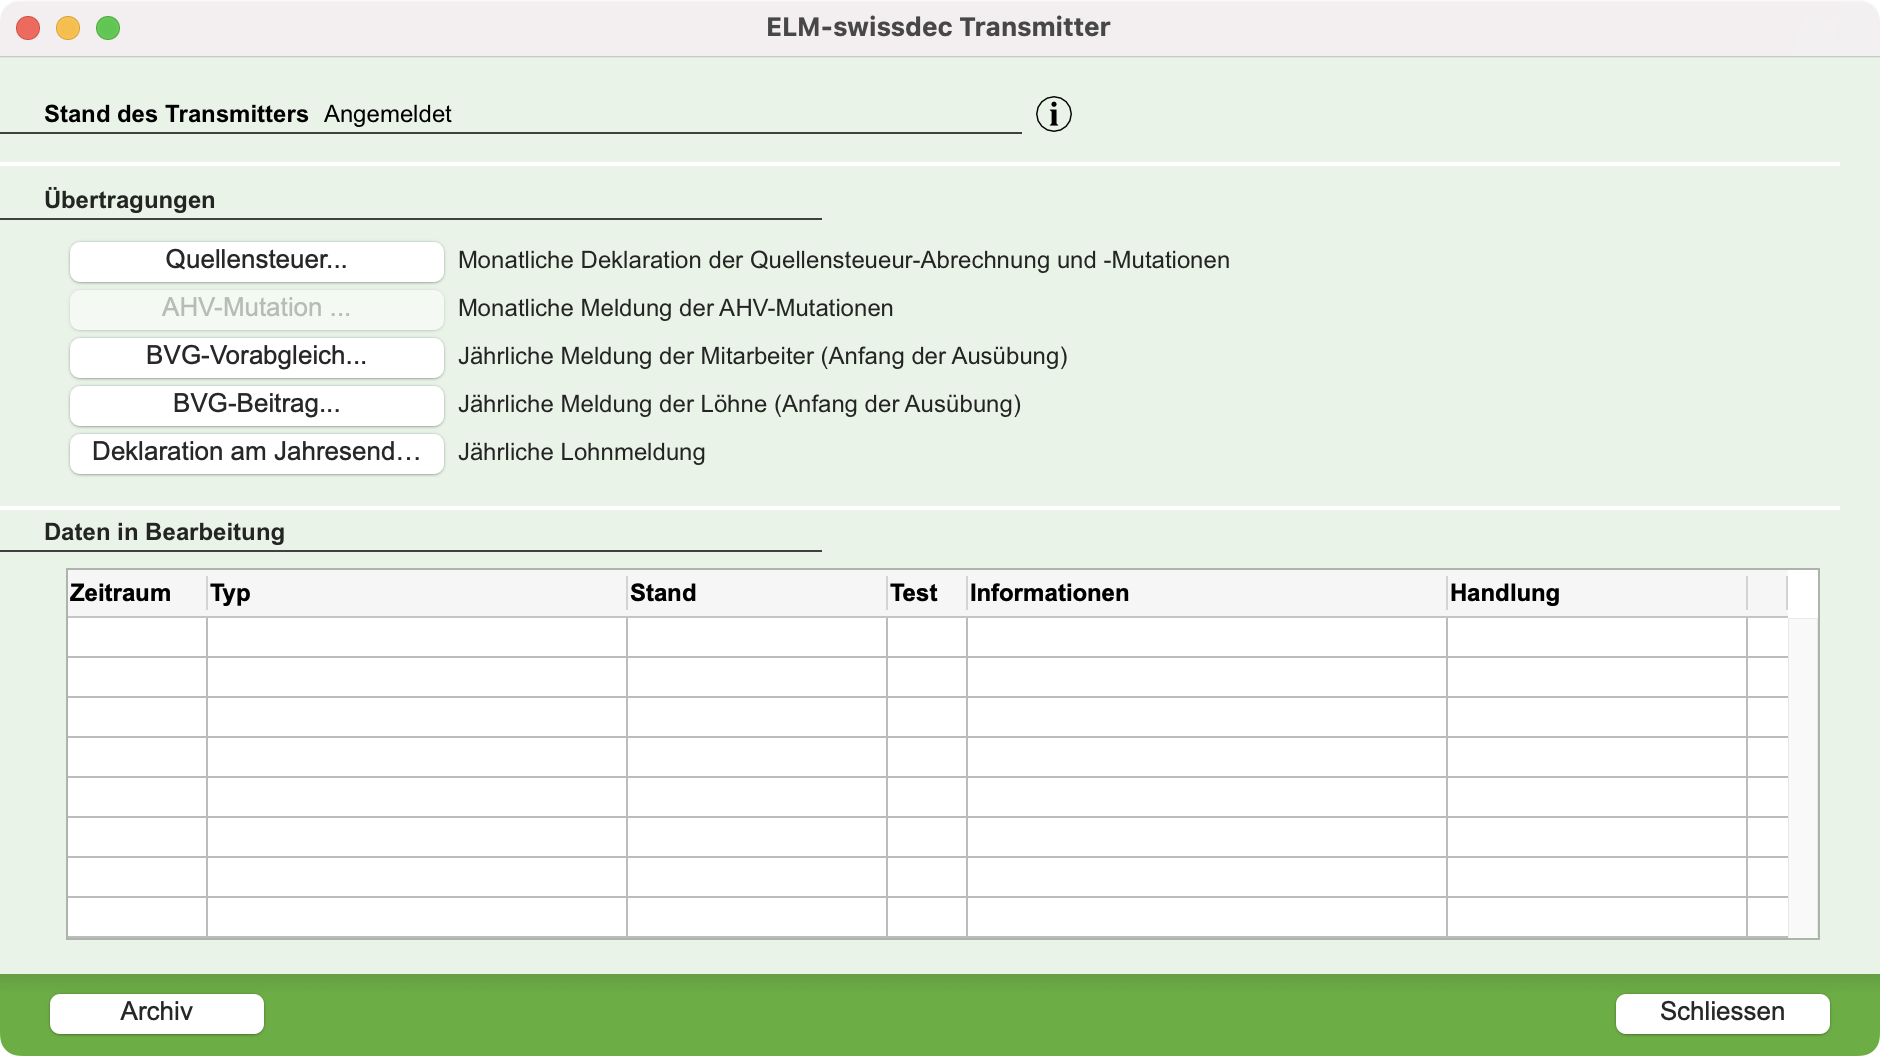Click the transmitter info icon
The height and width of the screenshot is (1056, 1880).
(x=1054, y=114)
